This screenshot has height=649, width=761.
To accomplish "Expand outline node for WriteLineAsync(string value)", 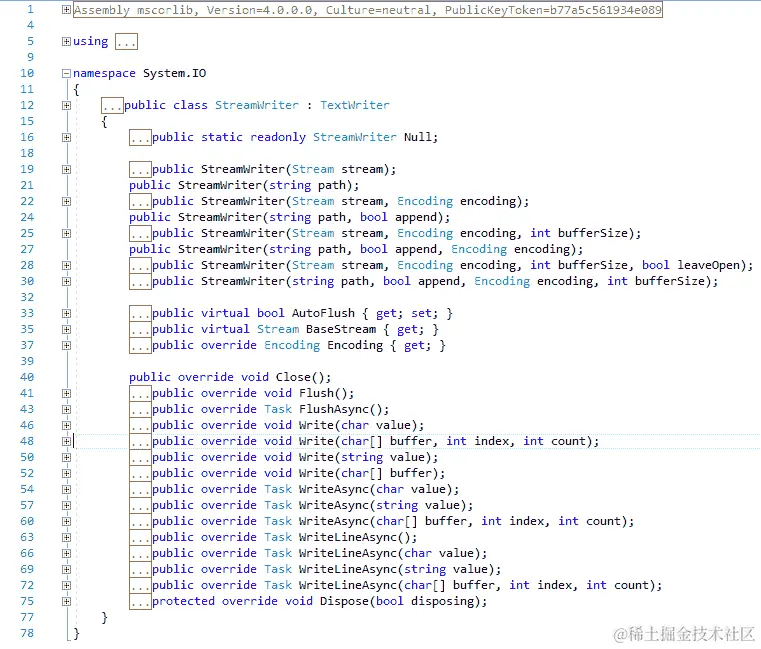I will coord(66,570).
